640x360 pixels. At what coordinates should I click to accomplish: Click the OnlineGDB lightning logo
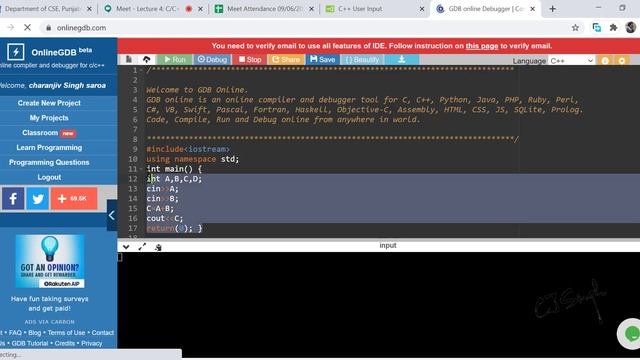tap(16, 52)
